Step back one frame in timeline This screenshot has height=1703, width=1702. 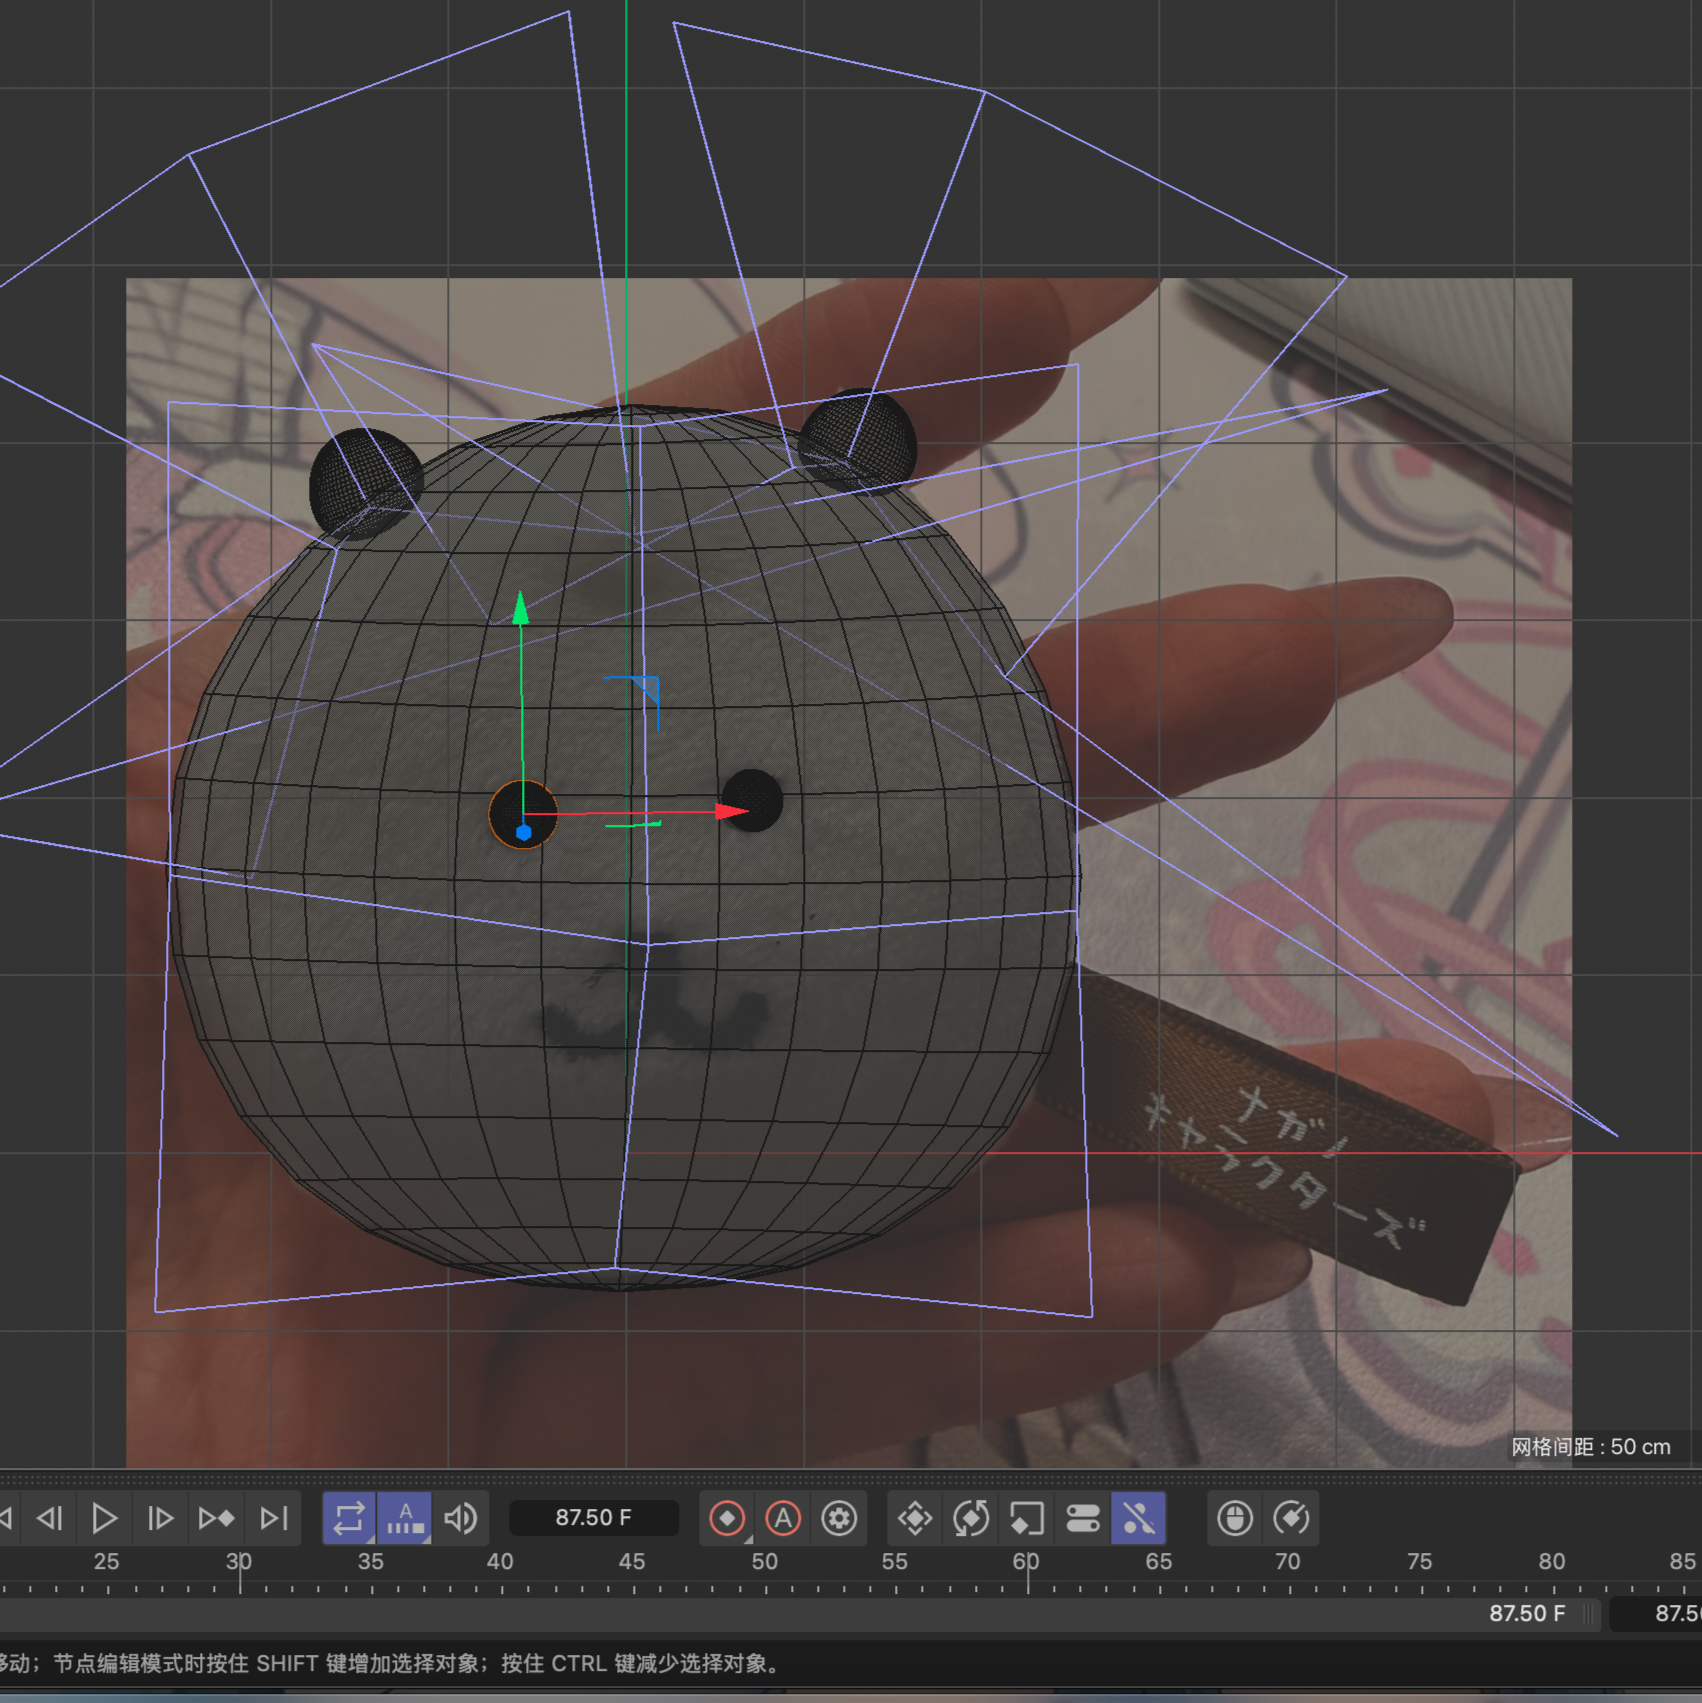(x=49, y=1518)
